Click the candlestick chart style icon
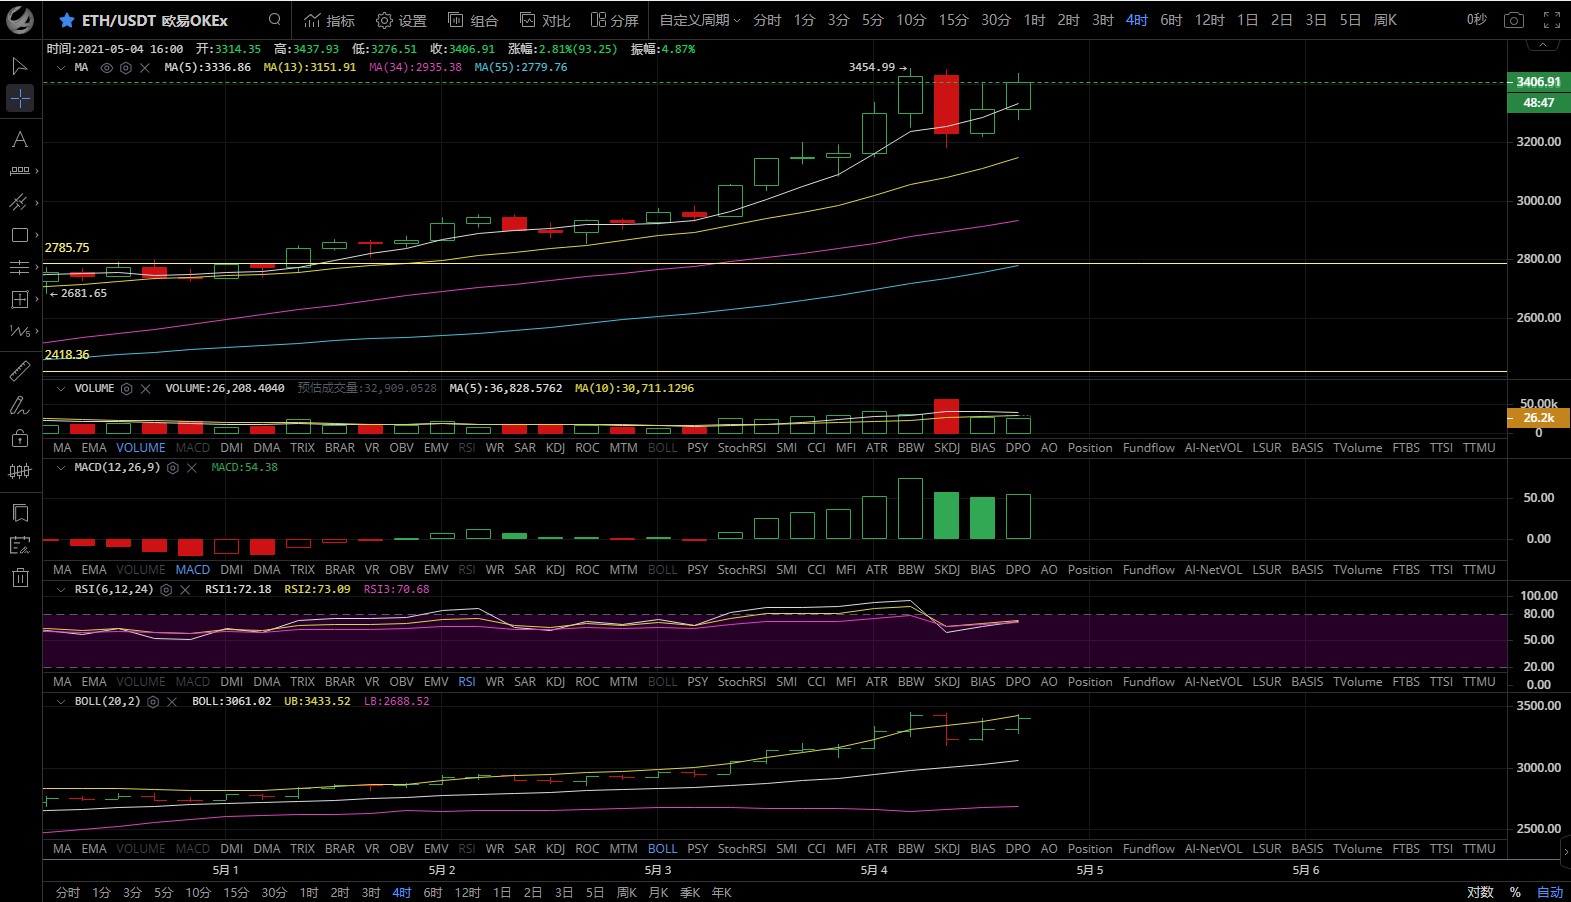 [19, 471]
